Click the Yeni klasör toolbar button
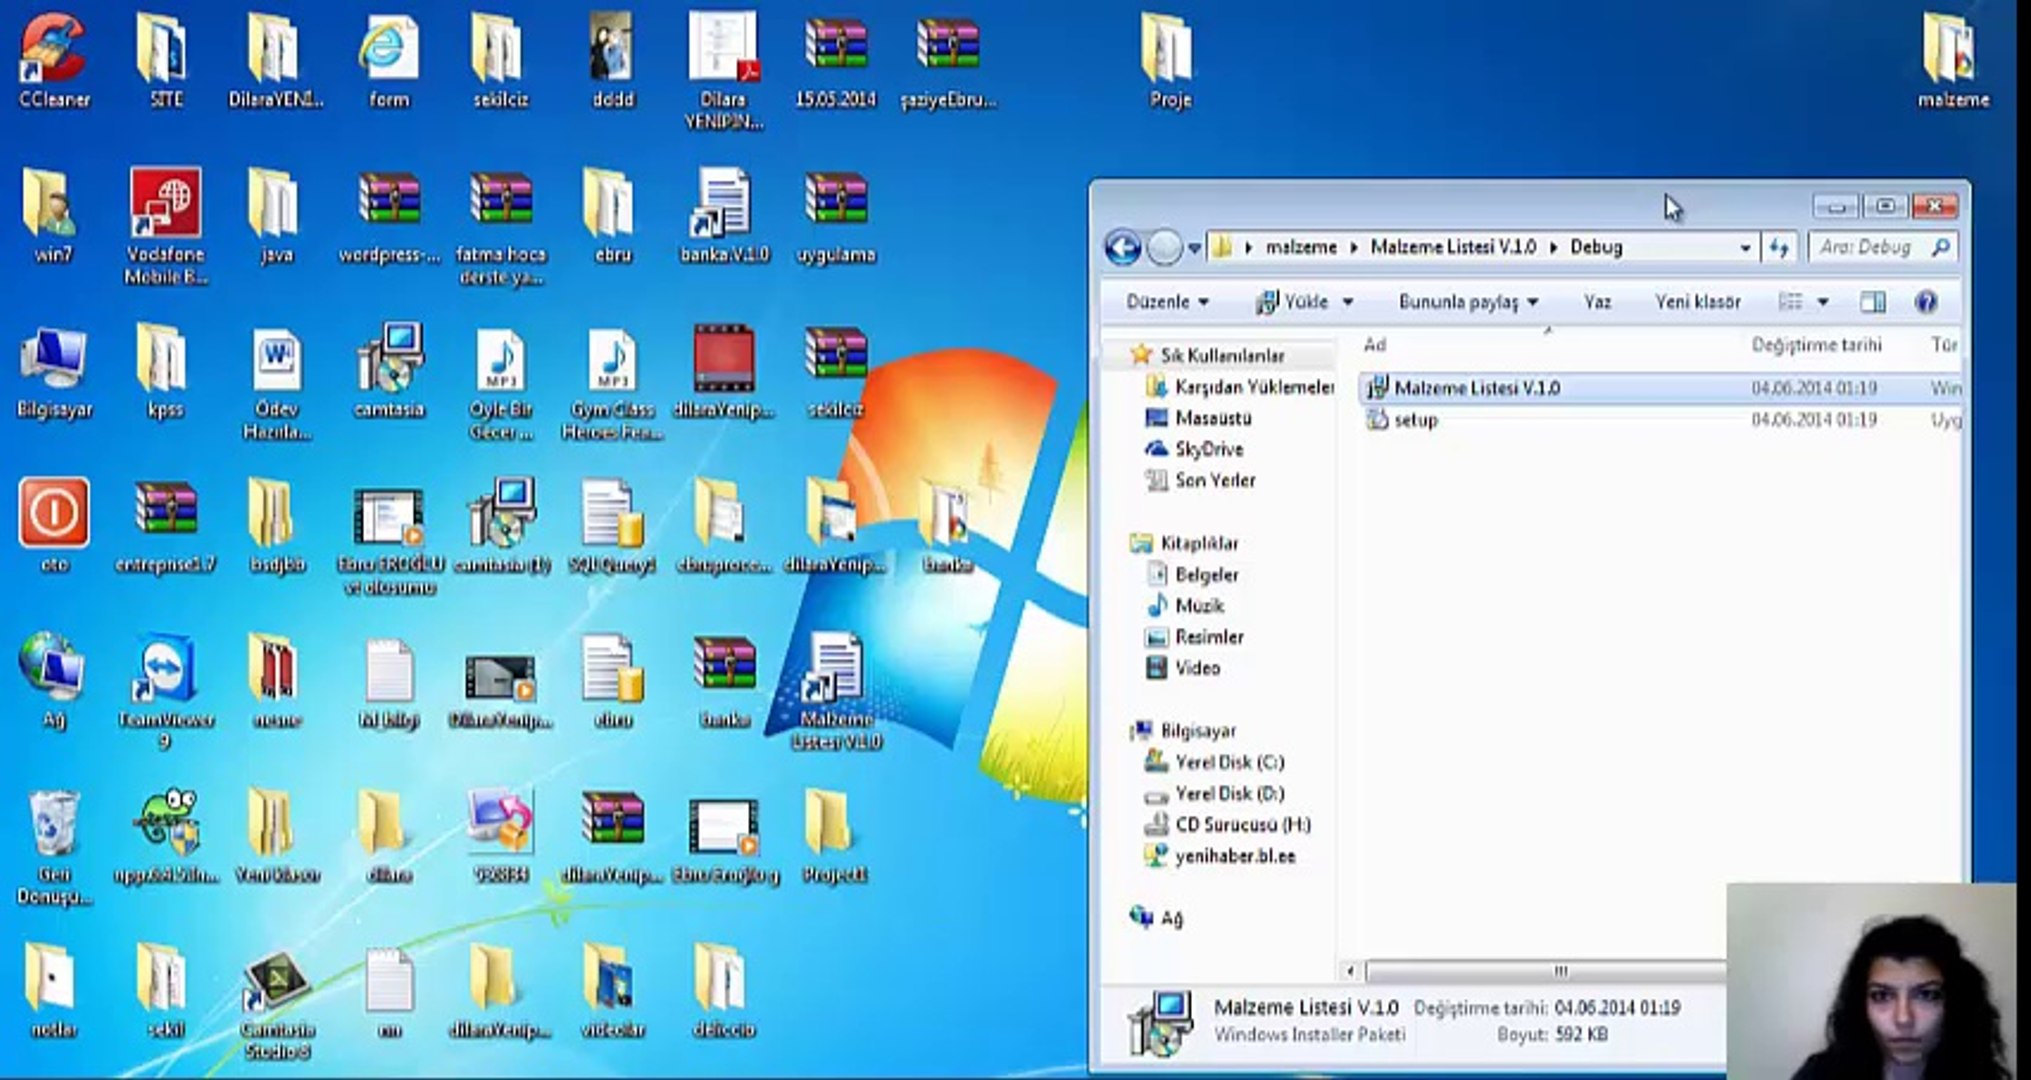 click(1697, 302)
